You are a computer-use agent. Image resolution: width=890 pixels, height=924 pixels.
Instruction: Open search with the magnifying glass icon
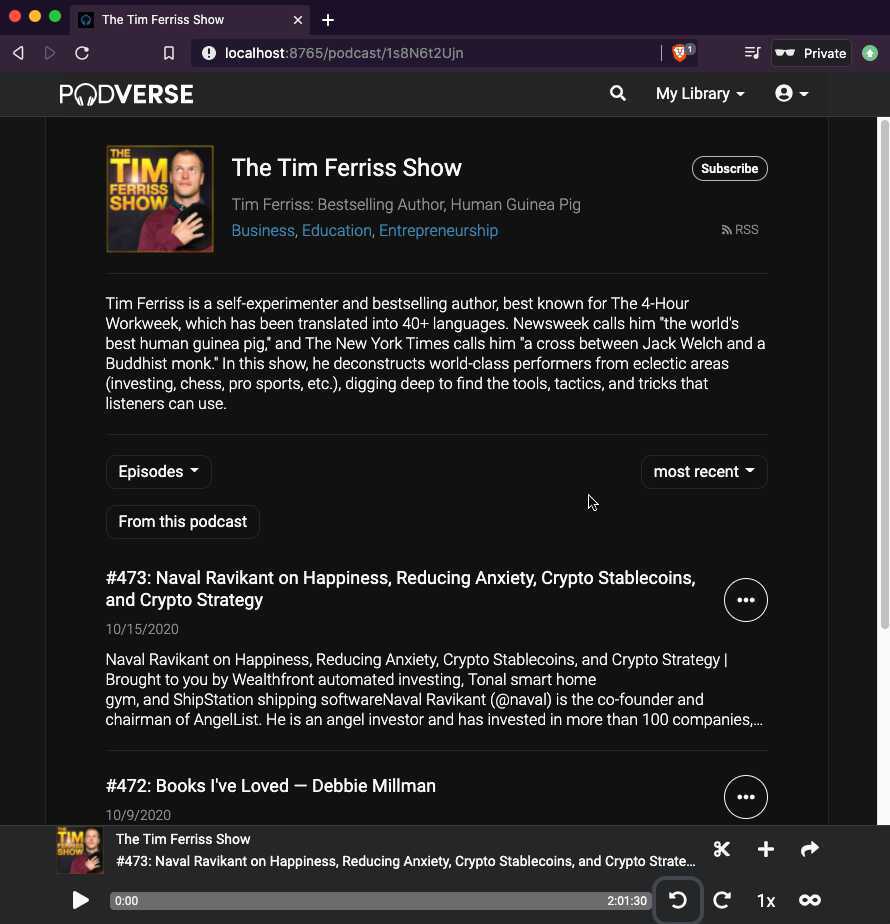click(x=617, y=93)
